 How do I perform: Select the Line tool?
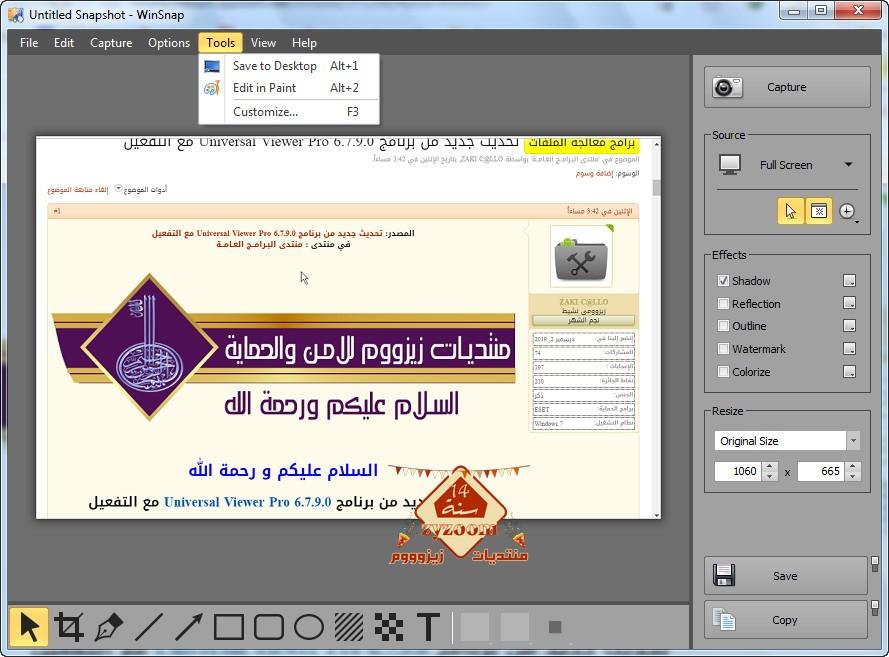[149, 627]
